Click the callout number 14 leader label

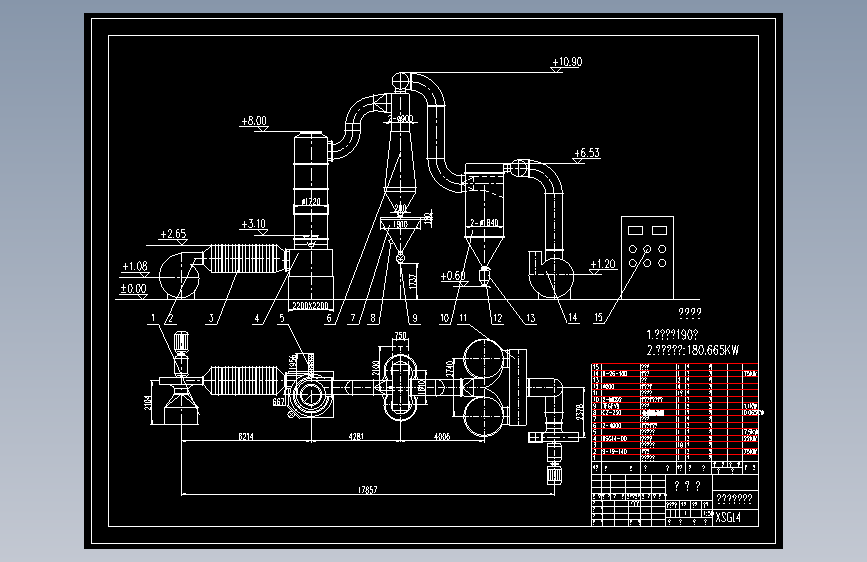tap(572, 318)
